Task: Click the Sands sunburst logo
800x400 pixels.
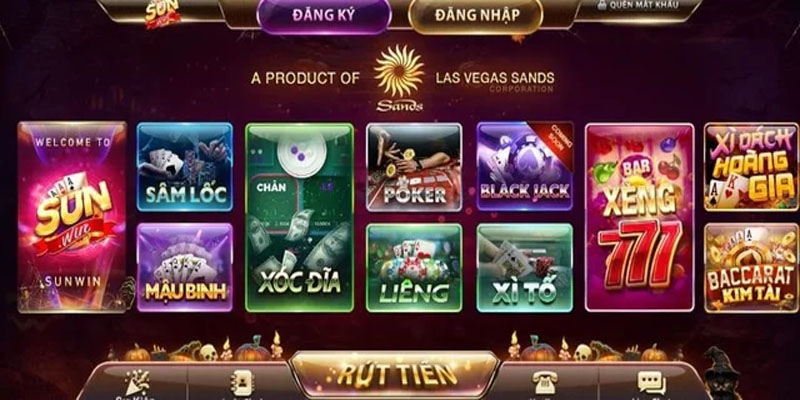Action: [399, 78]
